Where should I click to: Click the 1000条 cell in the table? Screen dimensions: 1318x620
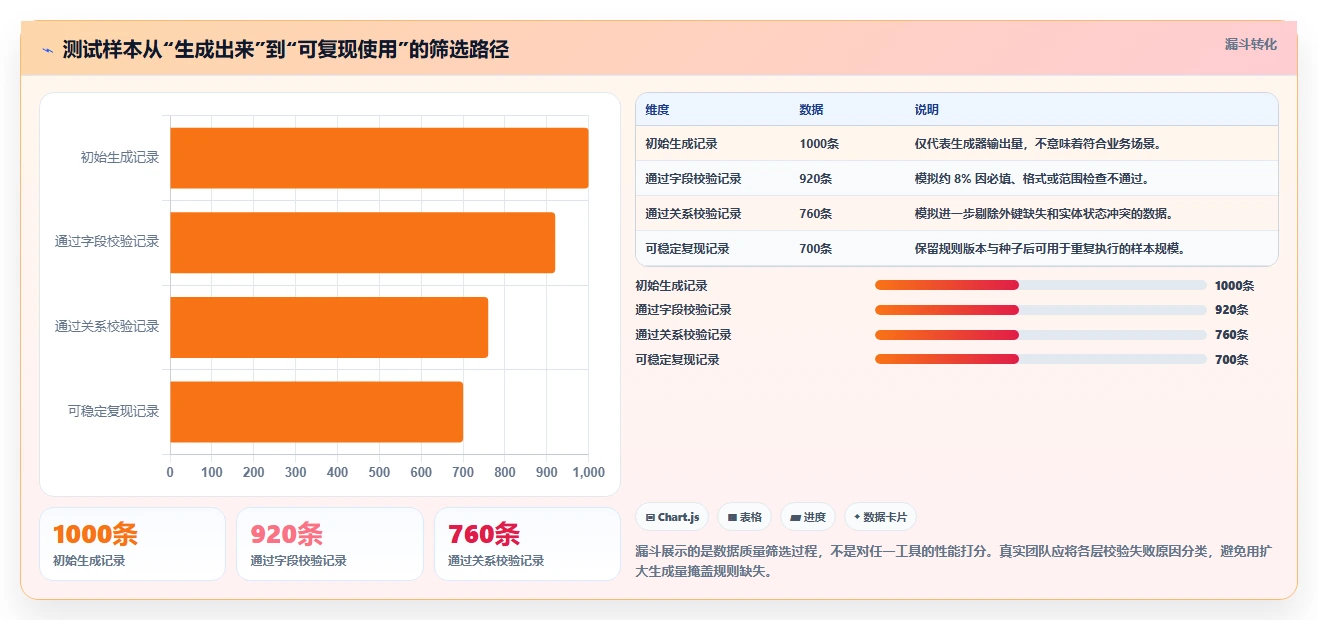(819, 144)
